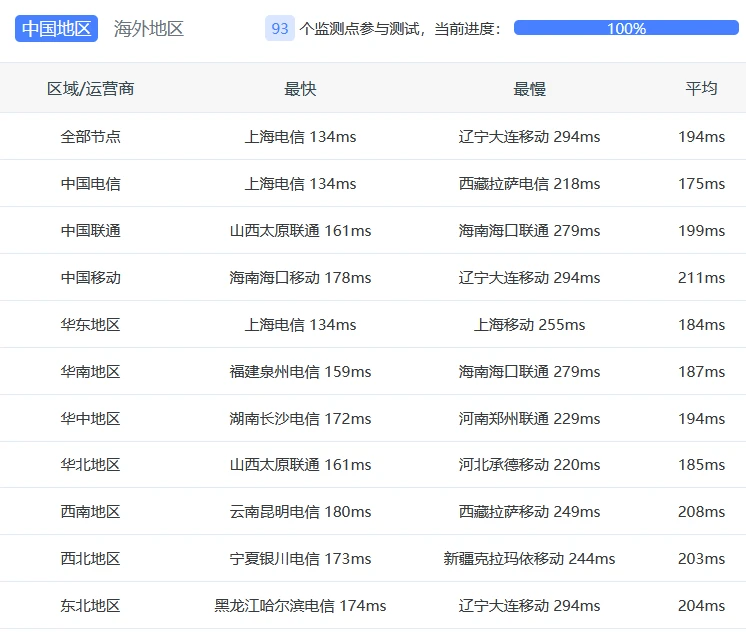Click the 西北地区 average 203ms value
Image resolution: width=746 pixels, height=633 pixels.
pyautogui.click(x=701, y=559)
